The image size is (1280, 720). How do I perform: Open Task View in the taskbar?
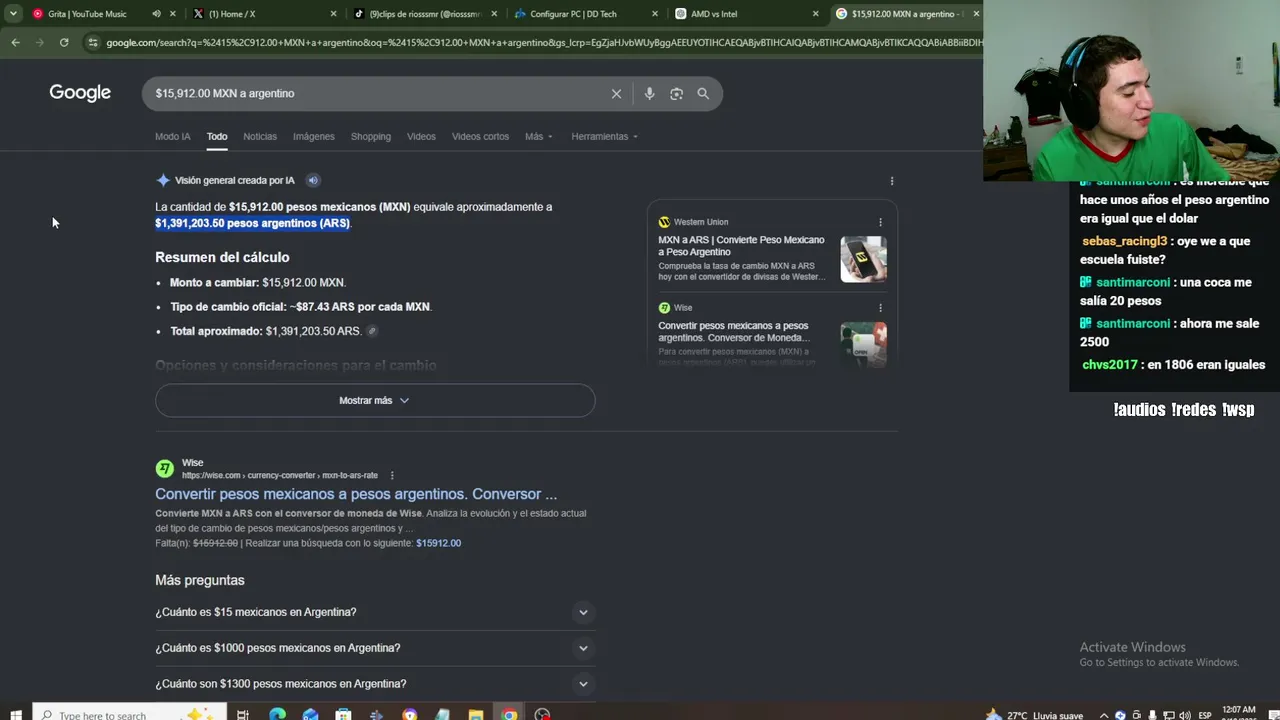pyautogui.click(x=243, y=714)
